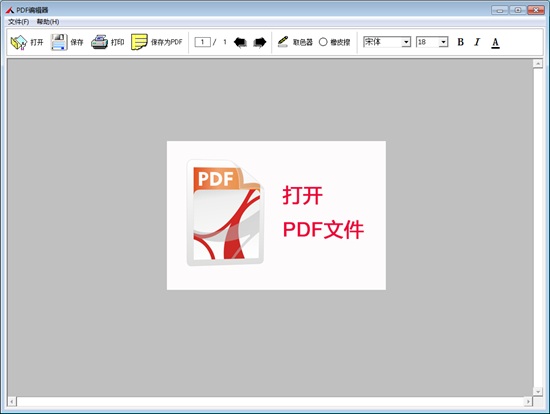
Task: Click the horizontal scrollbar right arrow
Action: pyautogui.click(x=528, y=401)
